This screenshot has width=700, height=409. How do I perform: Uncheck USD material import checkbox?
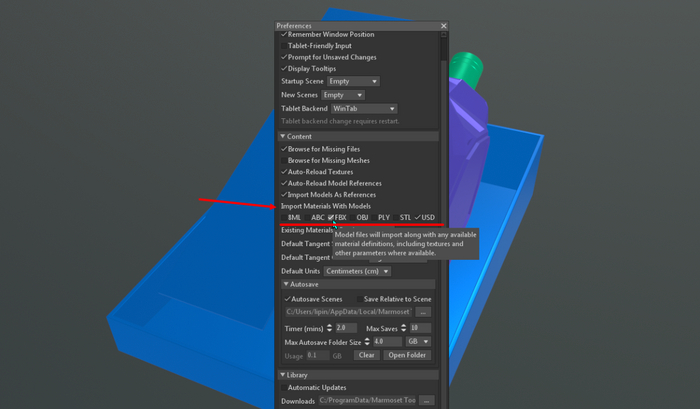[417, 217]
